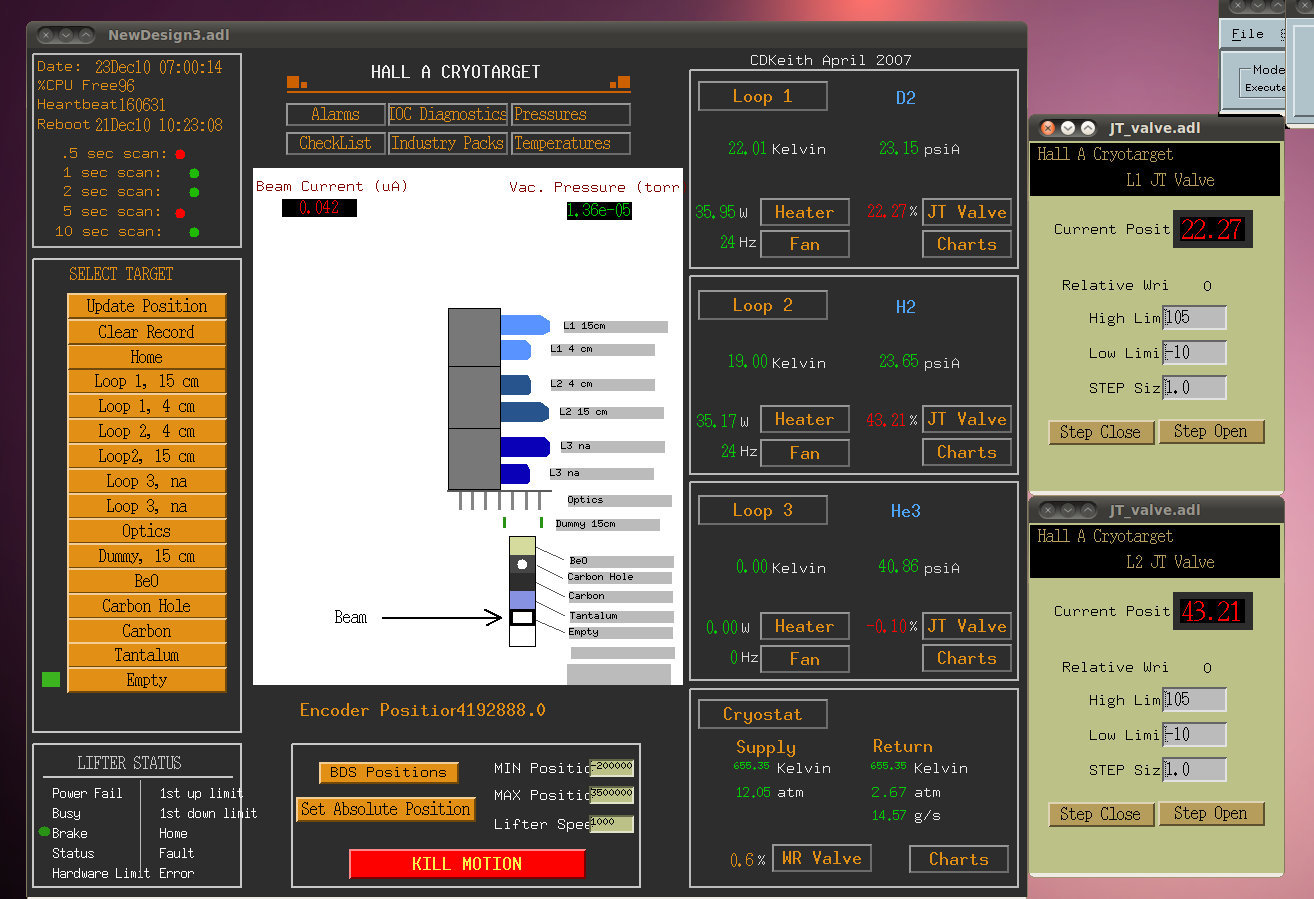Image resolution: width=1314 pixels, height=899 pixels.
Task: Click green indicator beside Empty target
Action: click(51, 680)
